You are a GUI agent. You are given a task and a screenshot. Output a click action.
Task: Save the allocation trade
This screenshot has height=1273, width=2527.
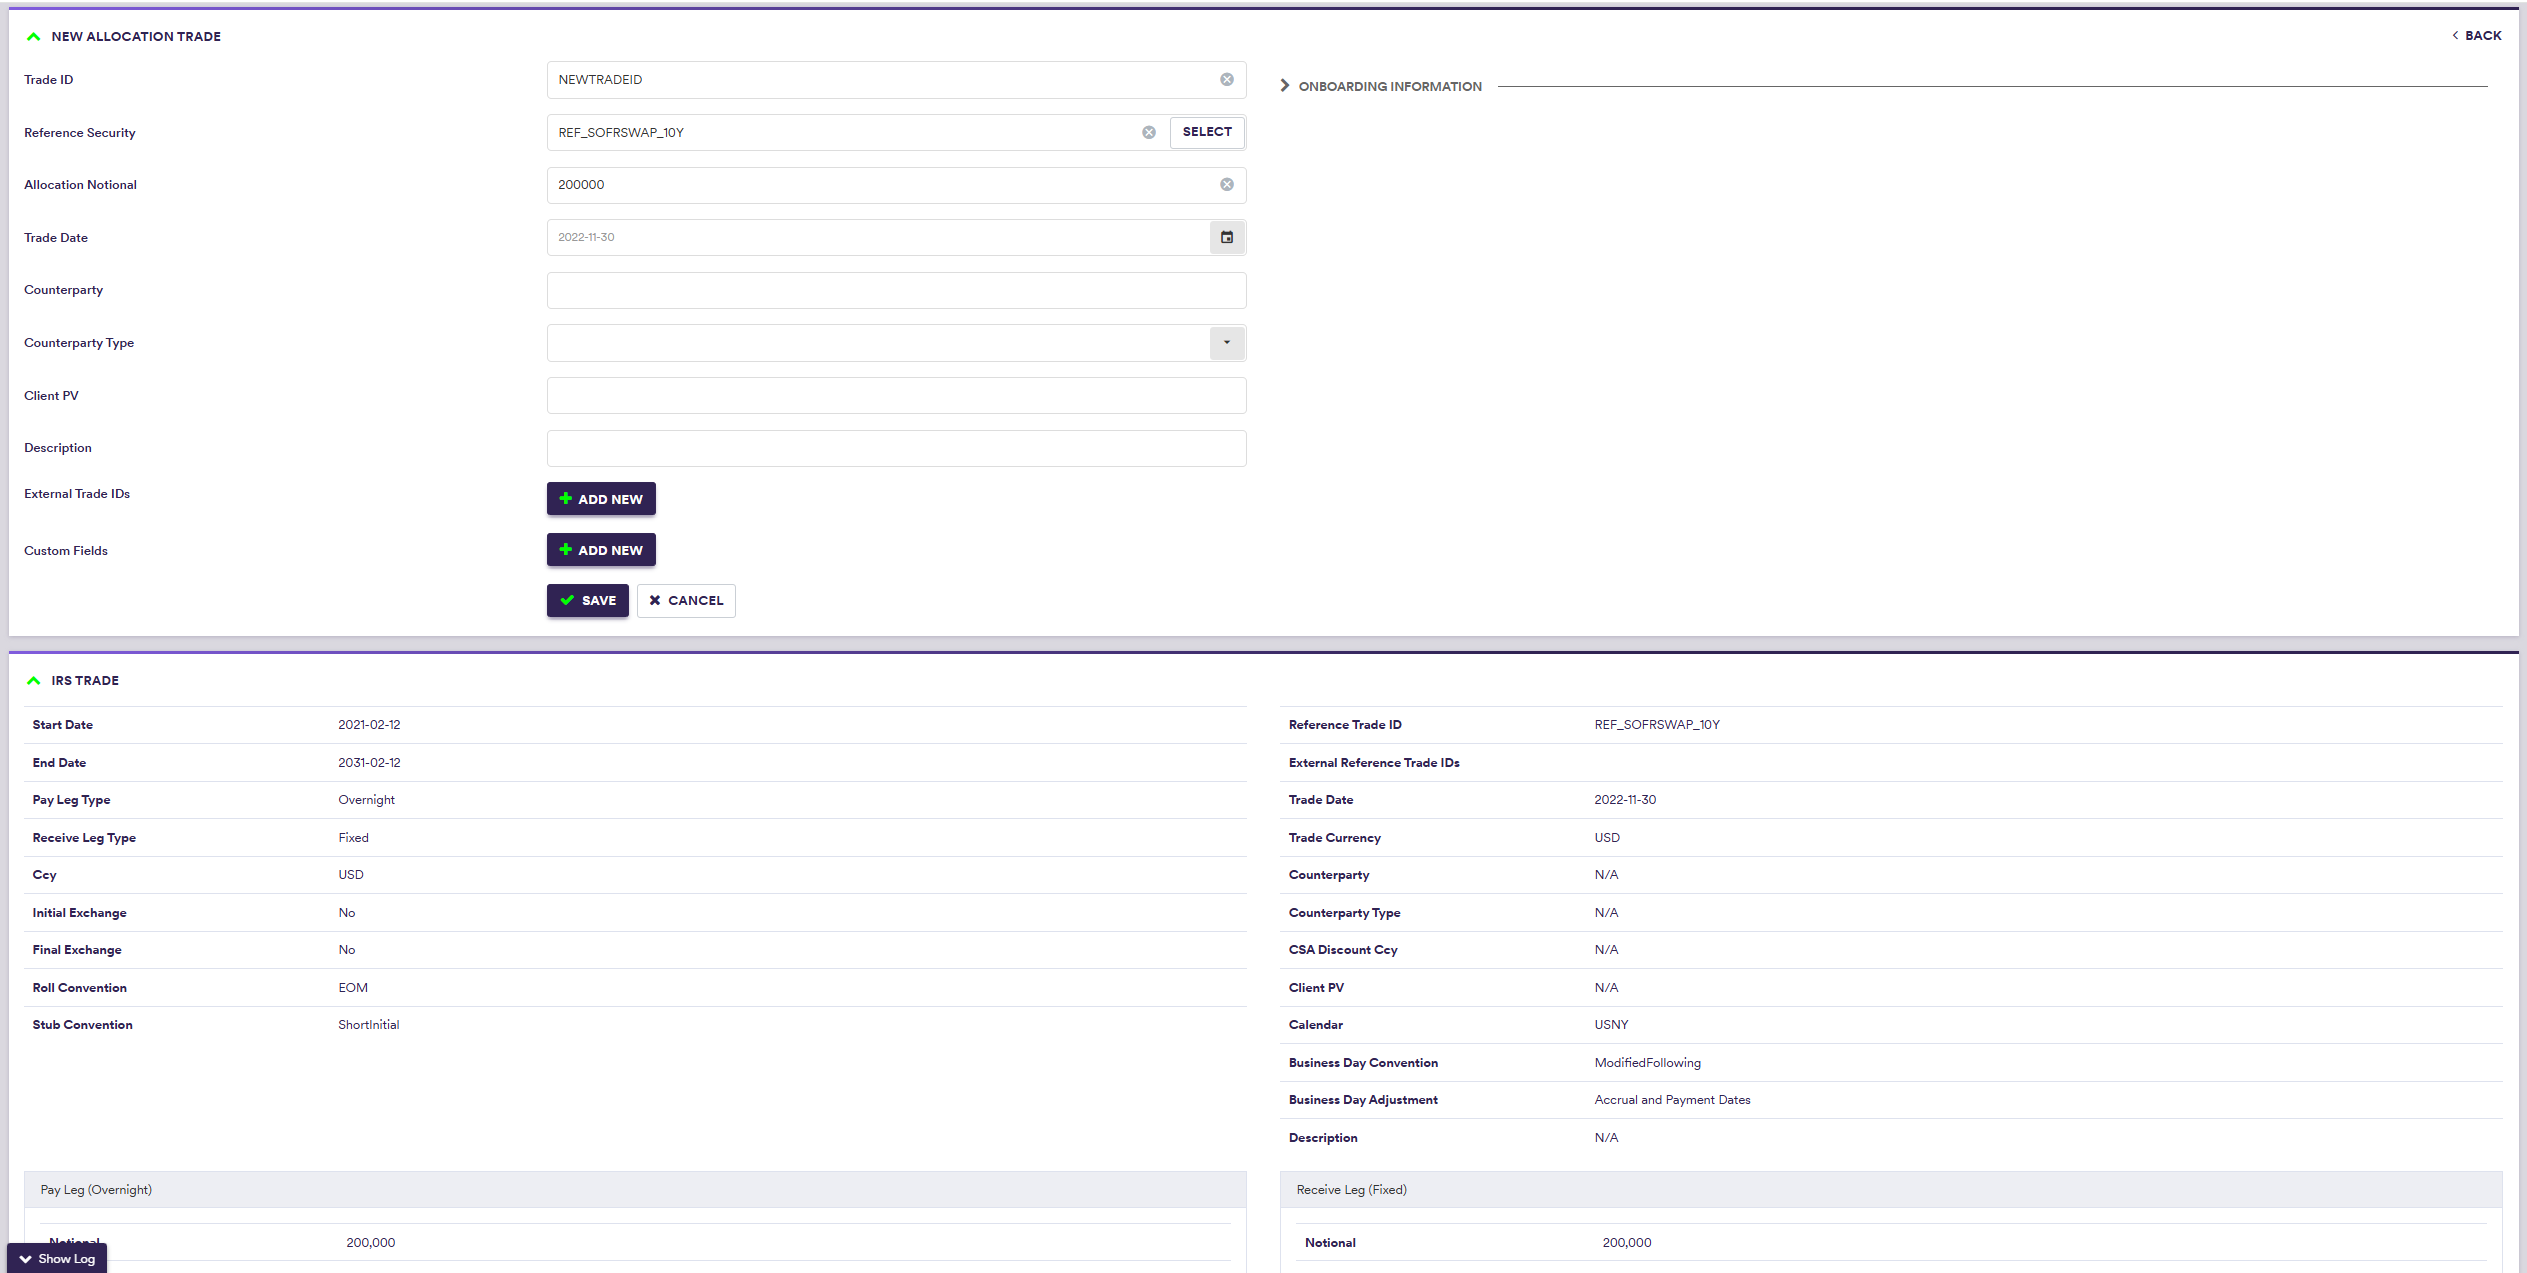point(587,601)
